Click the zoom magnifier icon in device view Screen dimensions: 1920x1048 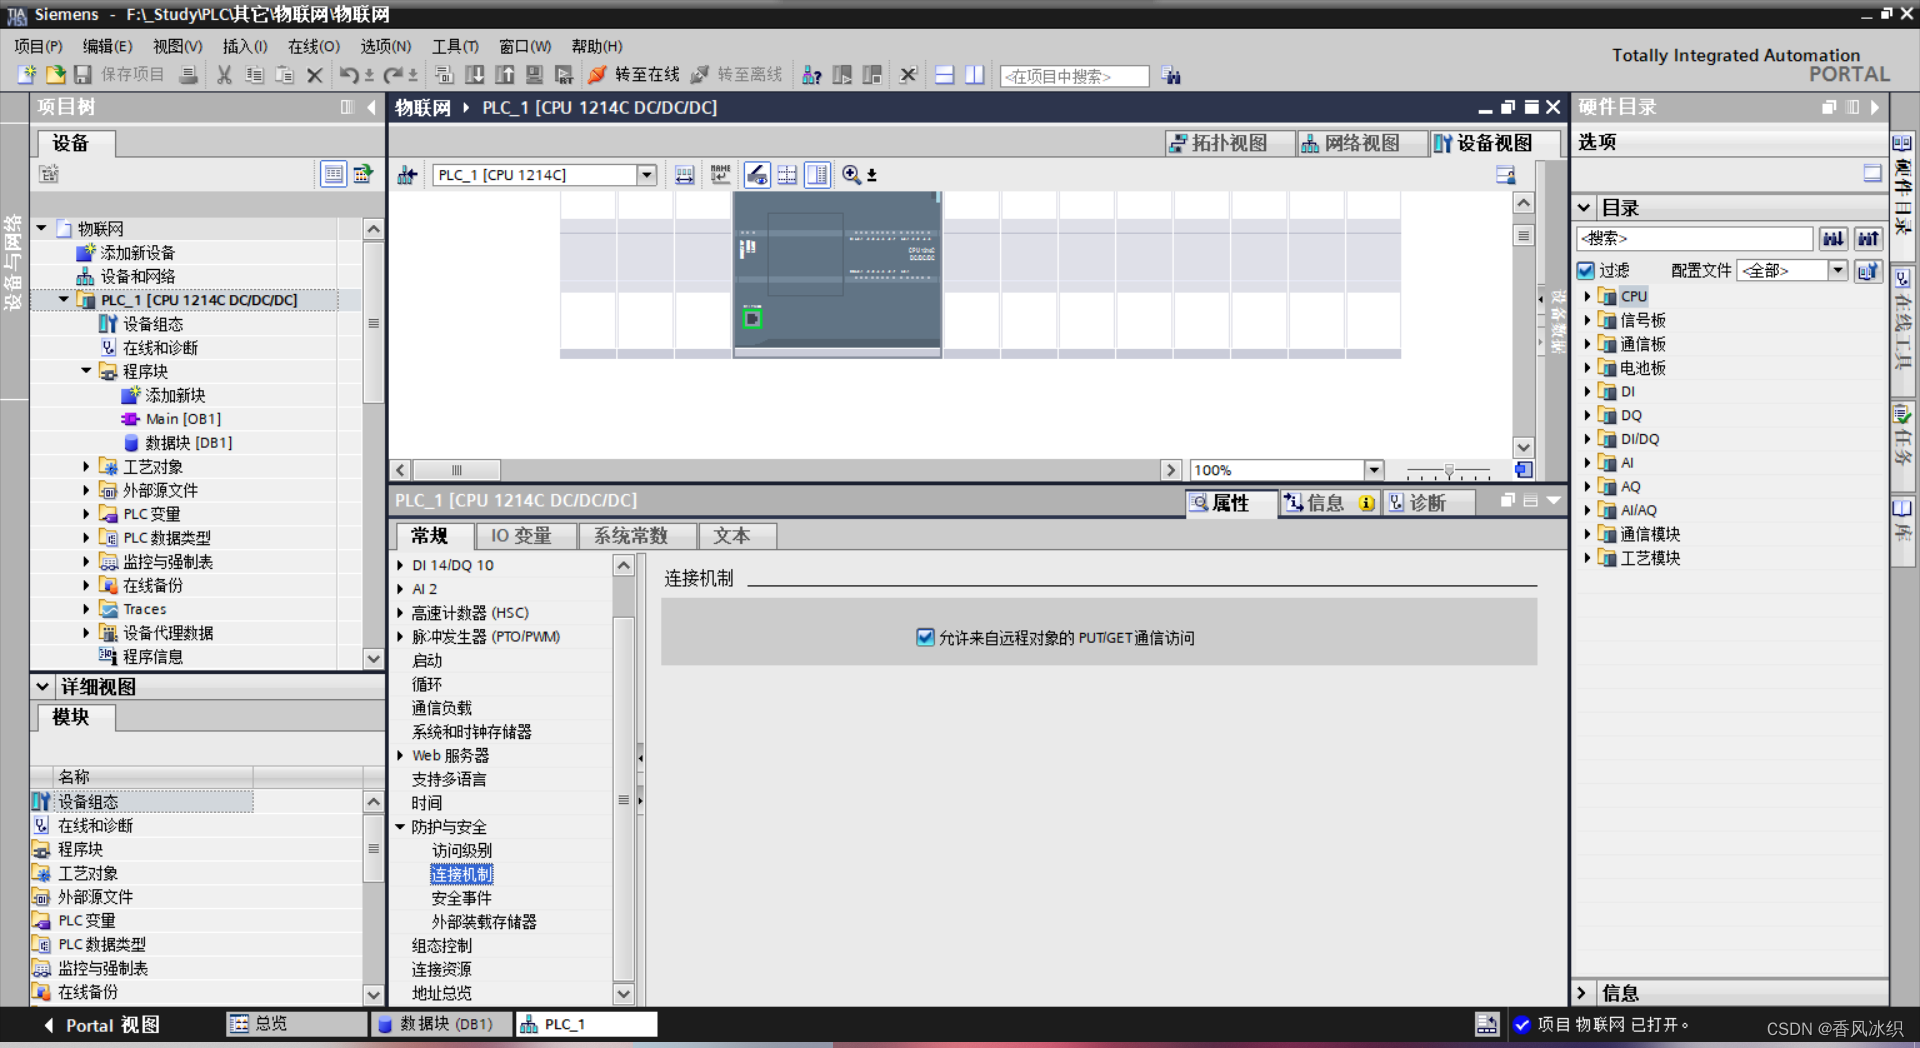pyautogui.click(x=851, y=175)
